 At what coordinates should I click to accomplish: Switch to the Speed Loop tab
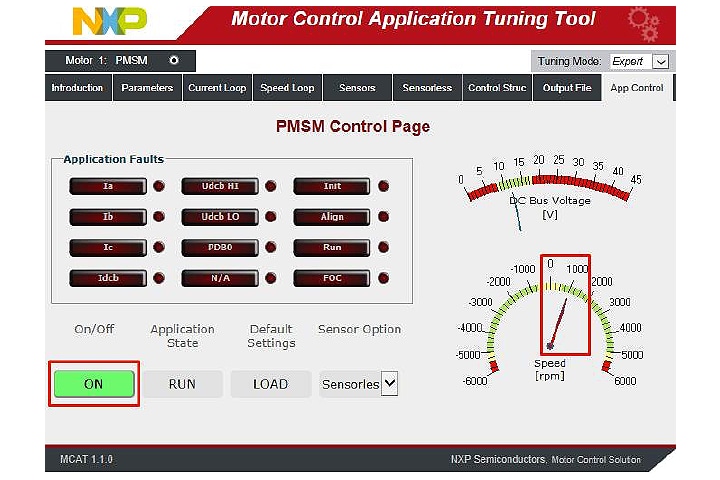pyautogui.click(x=287, y=88)
